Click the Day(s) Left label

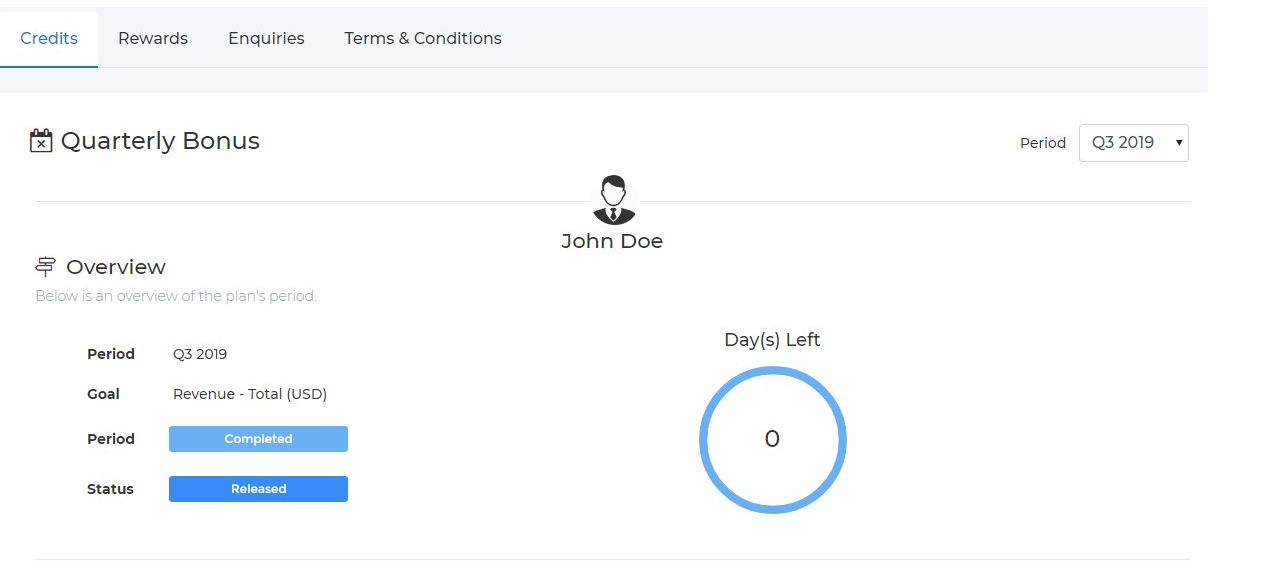point(772,340)
